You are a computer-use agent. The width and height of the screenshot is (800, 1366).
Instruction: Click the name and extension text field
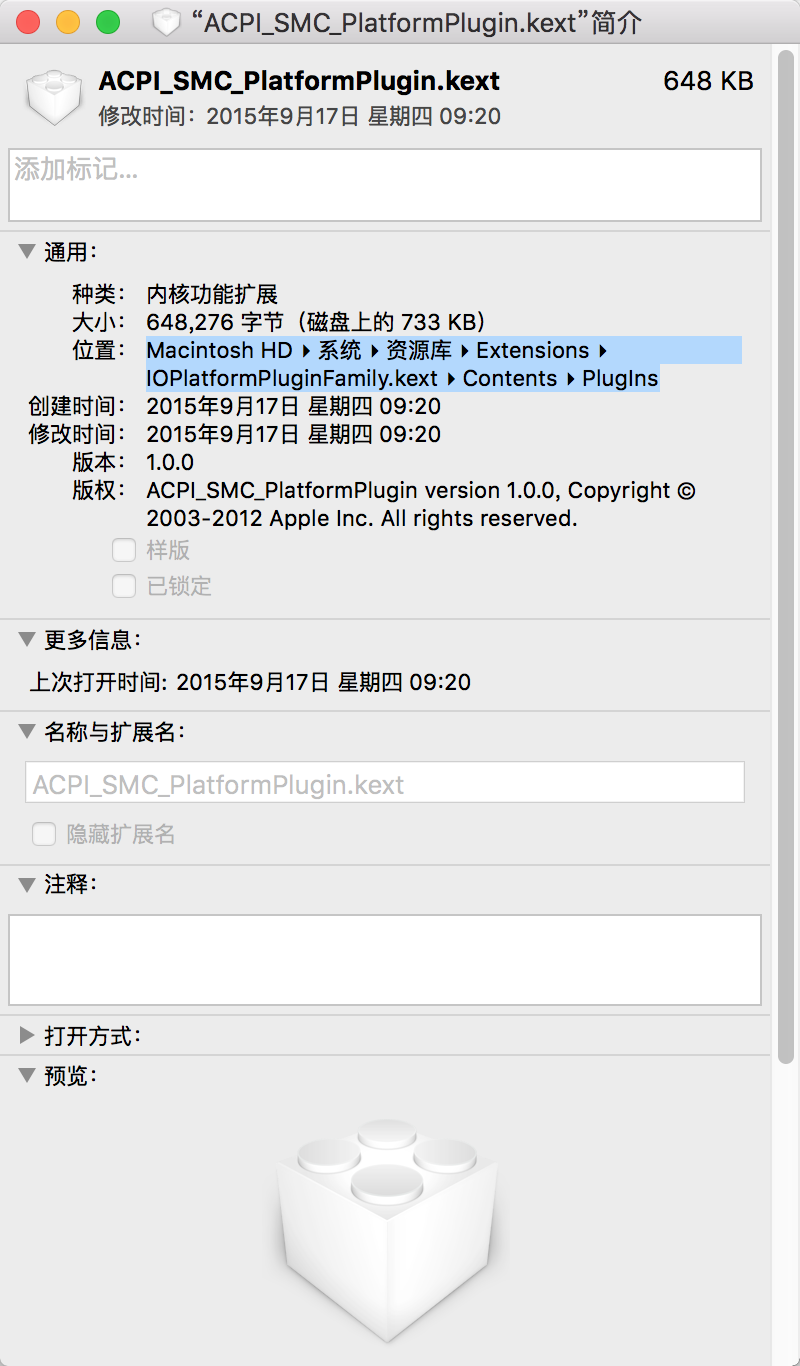pos(385,783)
